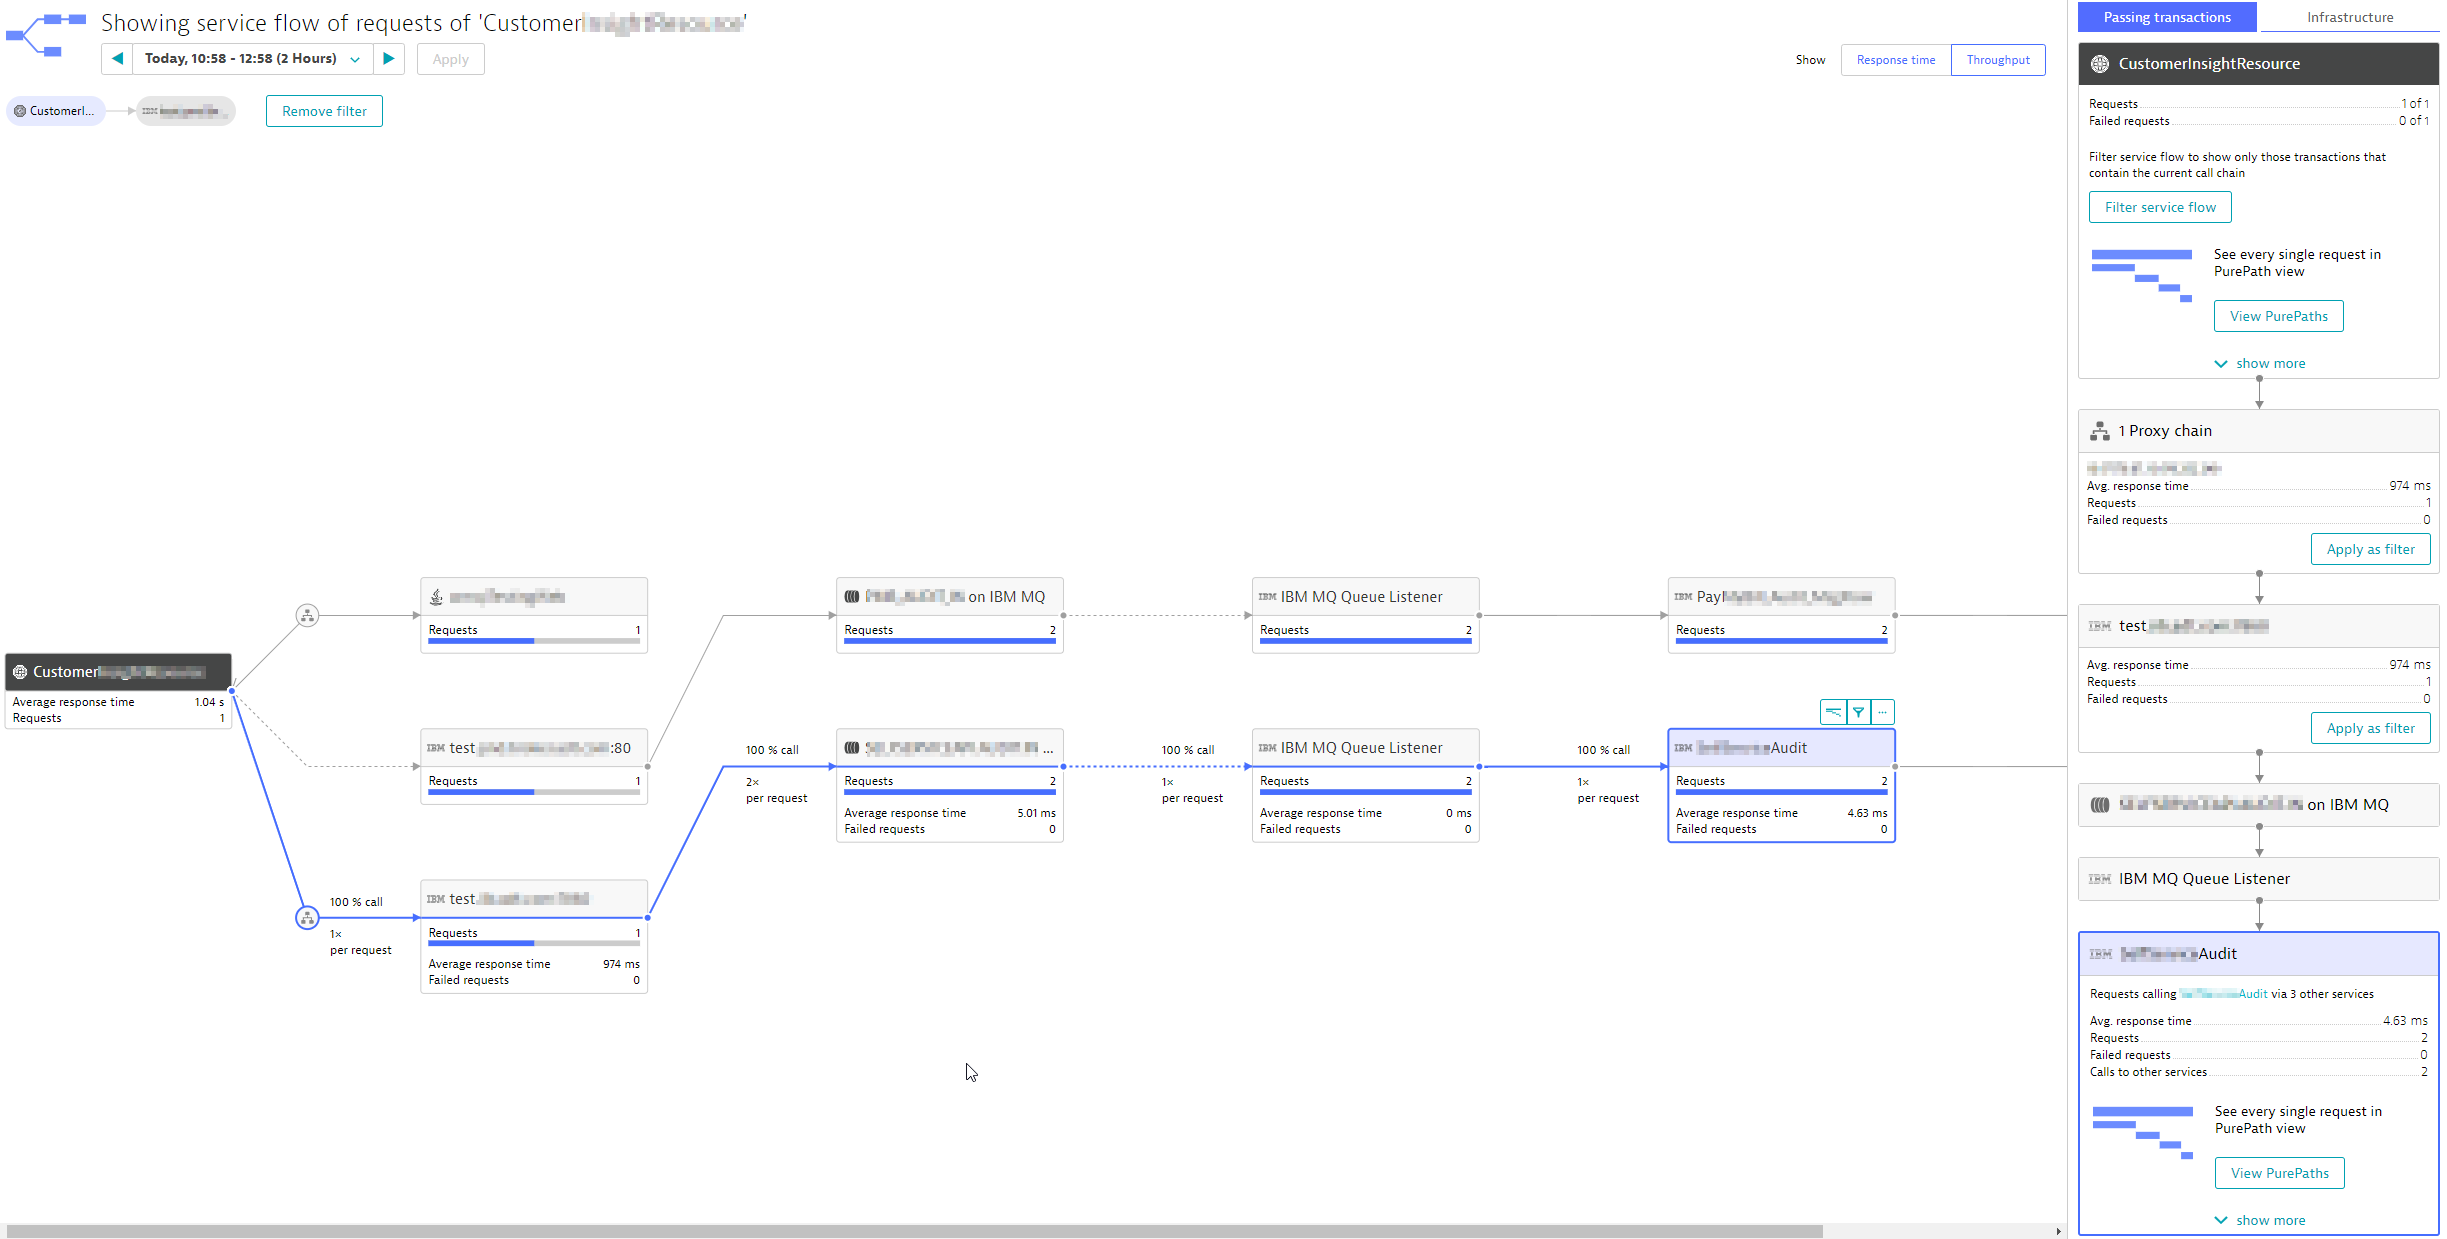Click IBM MQ Queue Listener in side panel
Screen dimensions: 2447x1239
[2258, 879]
